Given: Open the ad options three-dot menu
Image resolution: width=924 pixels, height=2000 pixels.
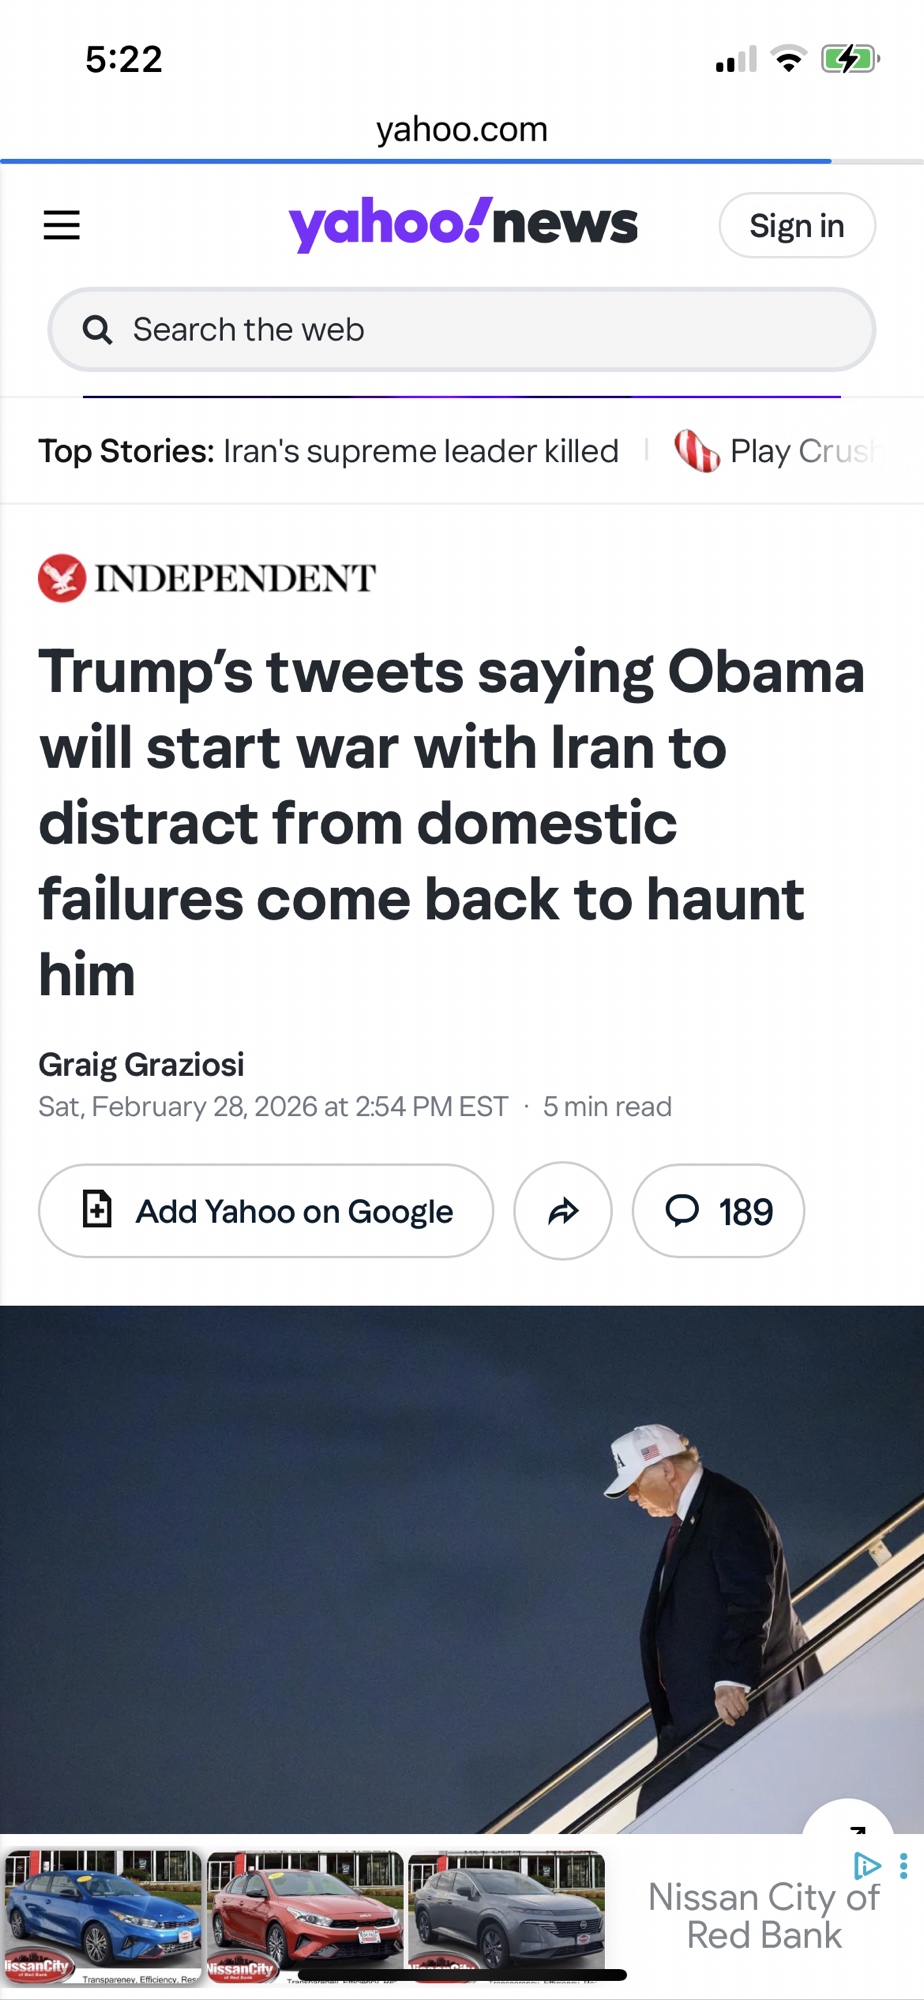Looking at the screenshot, I should tap(903, 1866).
